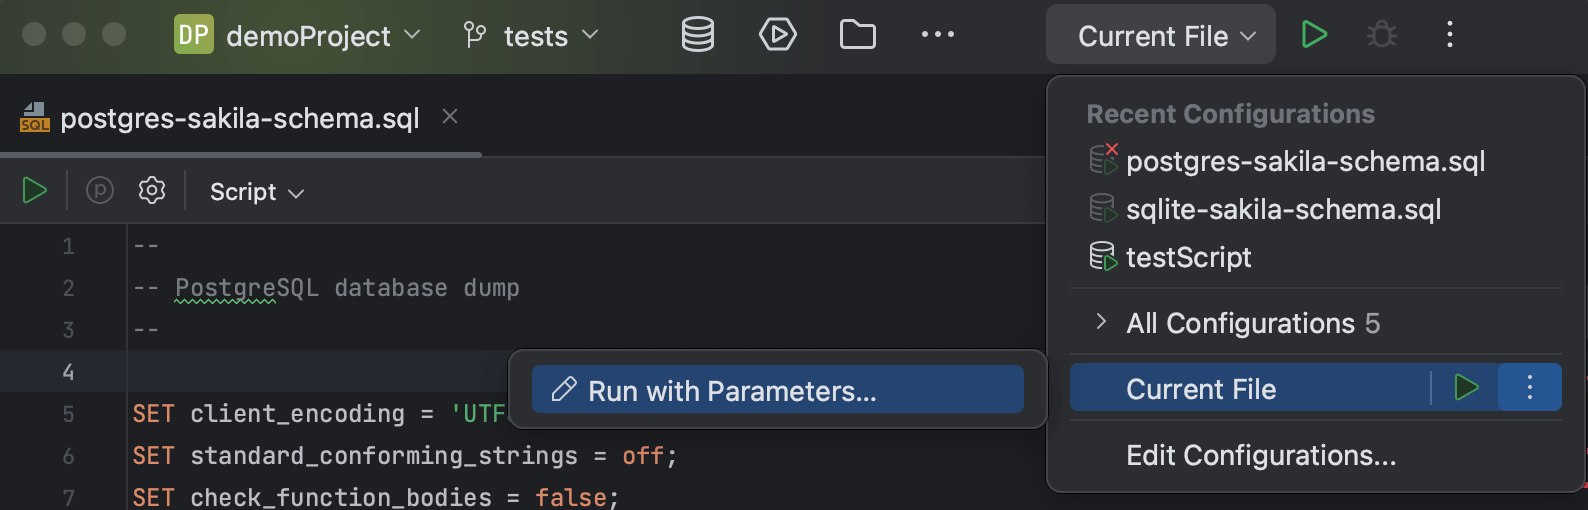The width and height of the screenshot is (1588, 510).
Task: Select Run with Parameters menu item
Action: pos(777,390)
